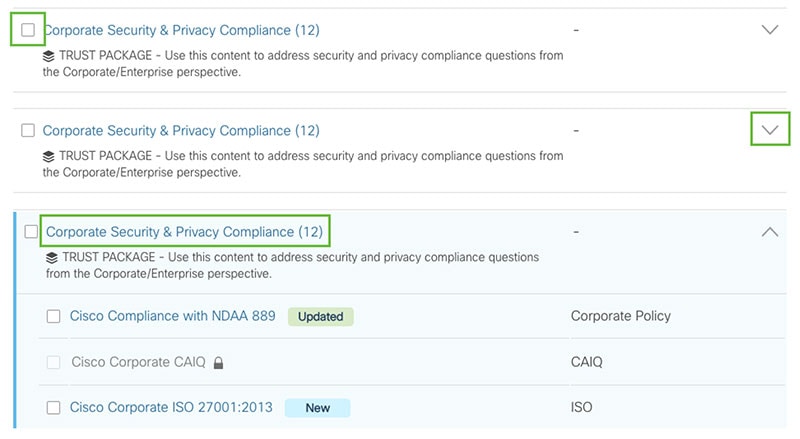Image resolution: width=800 pixels, height=439 pixels.
Task: Select the second Corporate Security package checkbox
Action: 28,130
